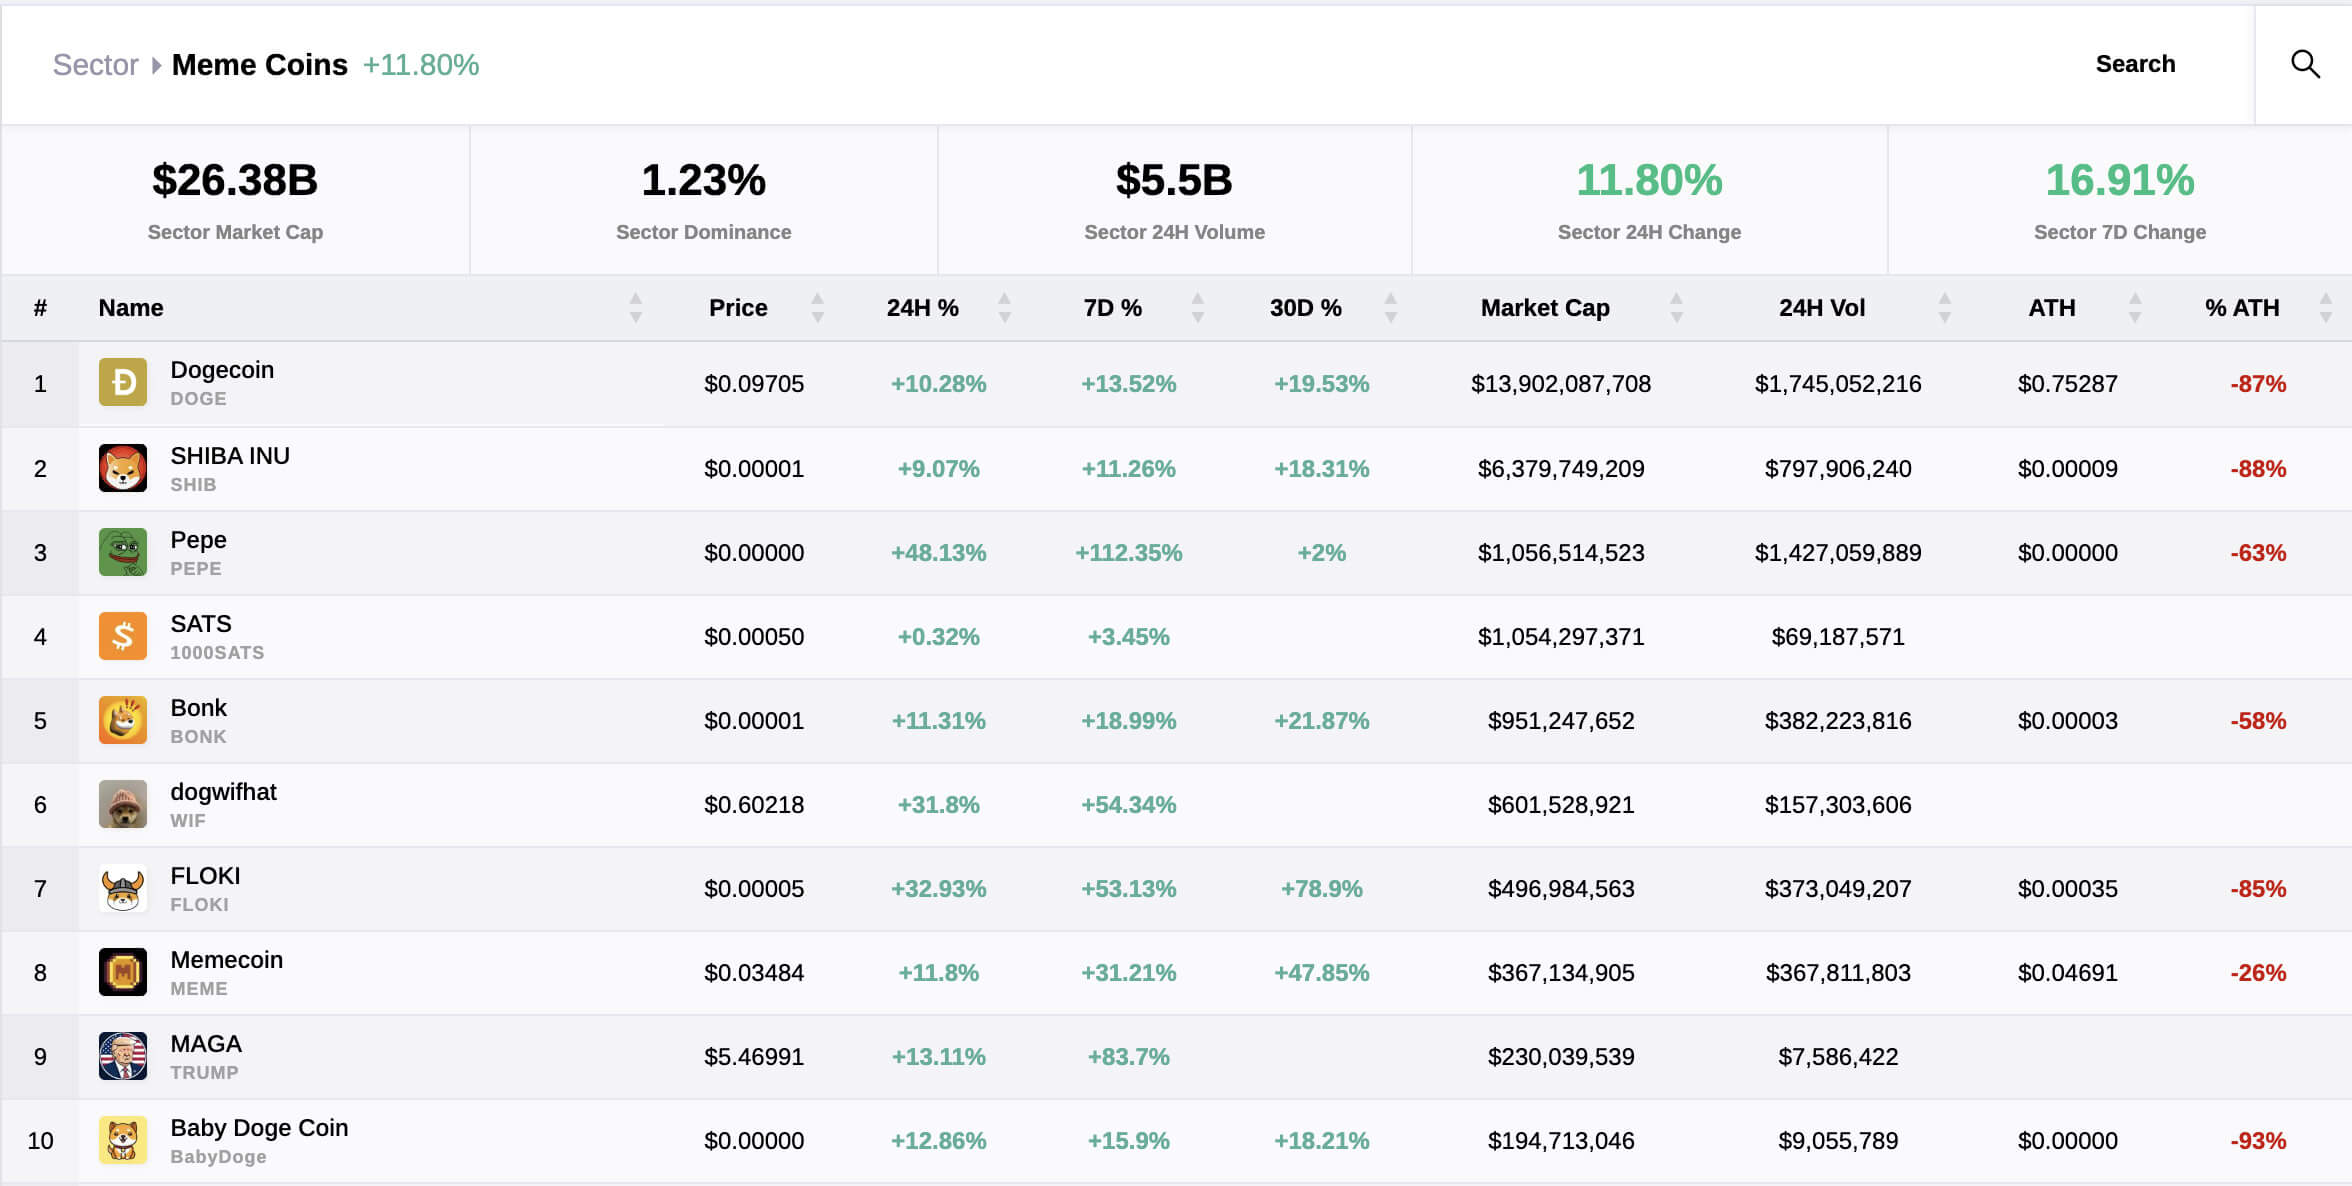Navigate back using the Sector breadcrumb
Screen dimensions: 2352x1186
point(95,64)
